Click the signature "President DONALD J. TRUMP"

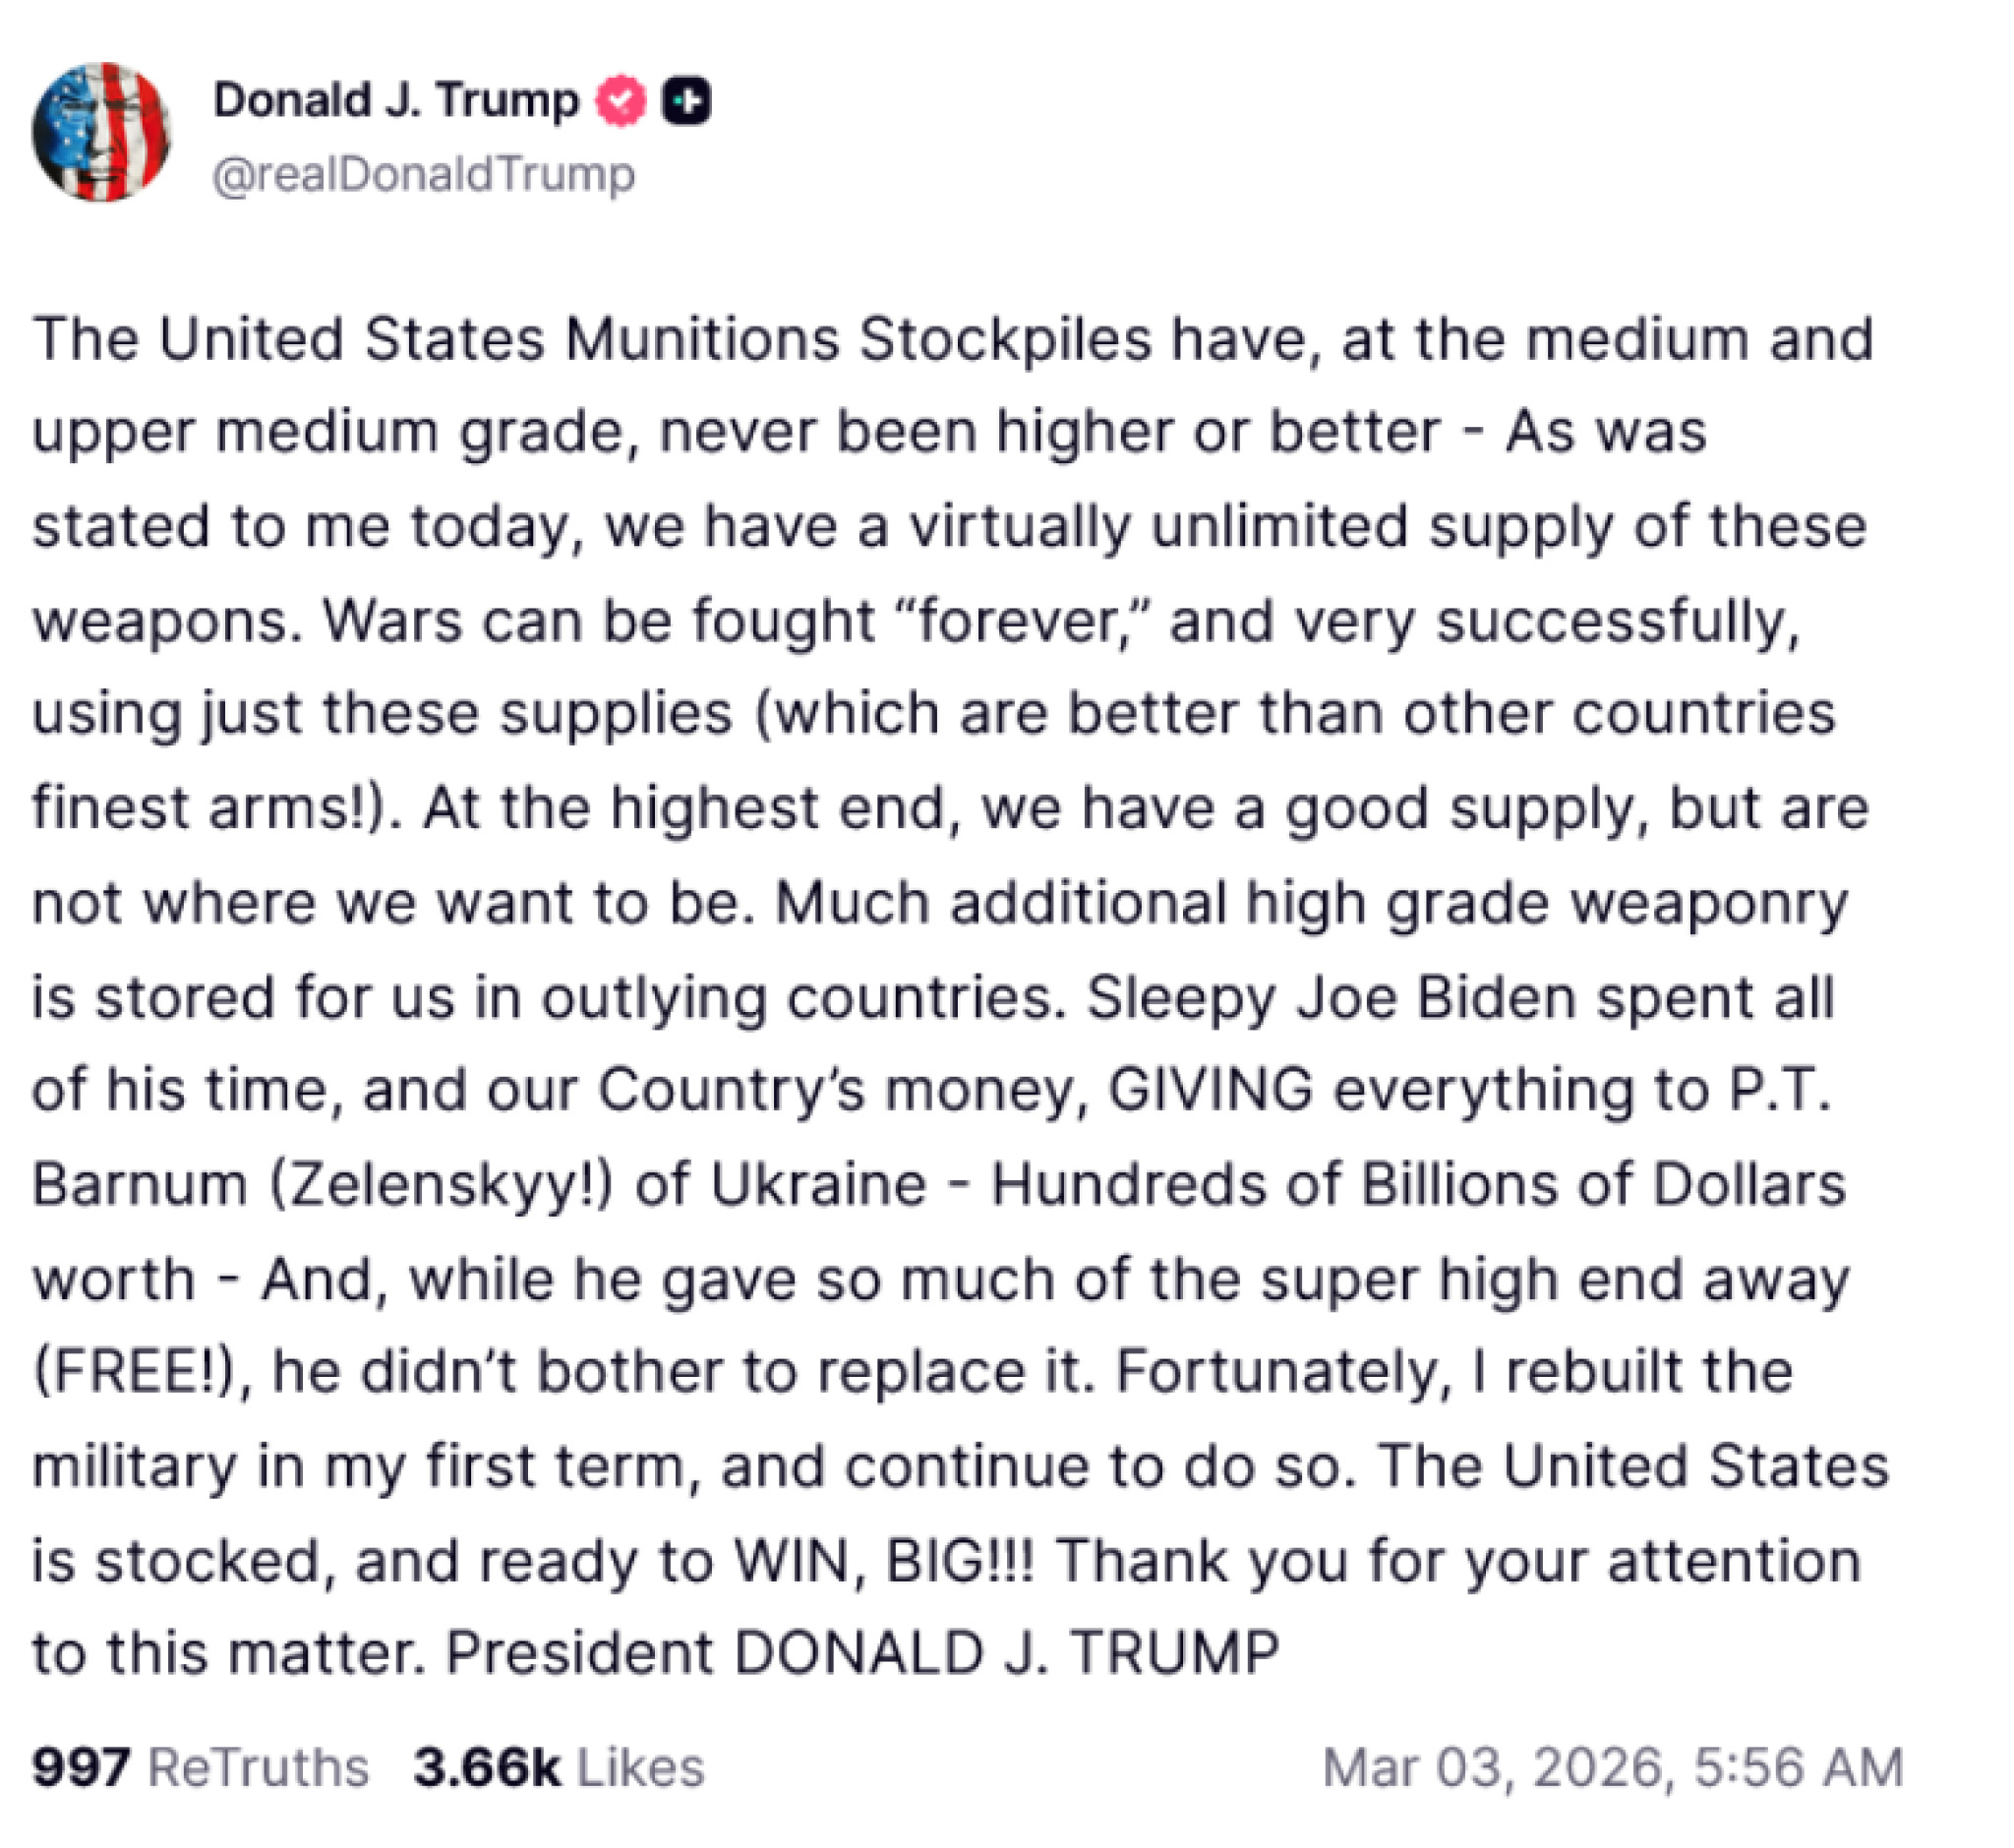(862, 1653)
